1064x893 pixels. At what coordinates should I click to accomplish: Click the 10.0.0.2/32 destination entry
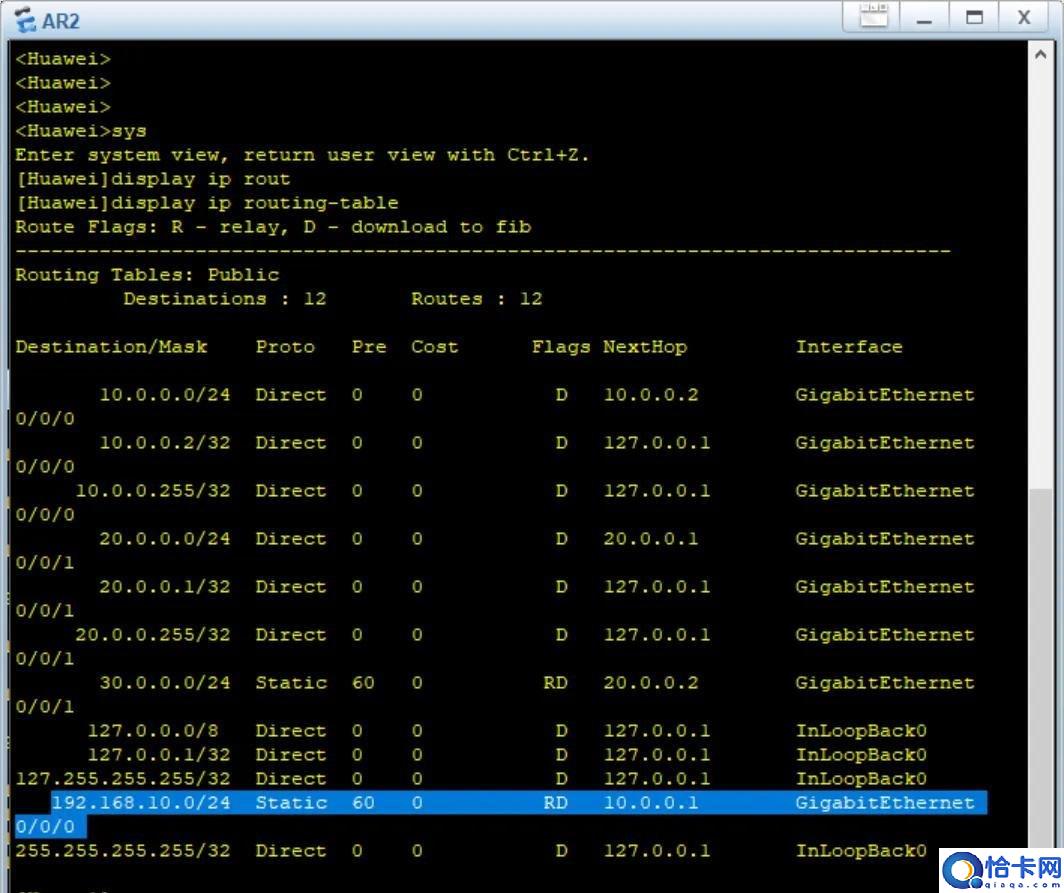click(165, 443)
